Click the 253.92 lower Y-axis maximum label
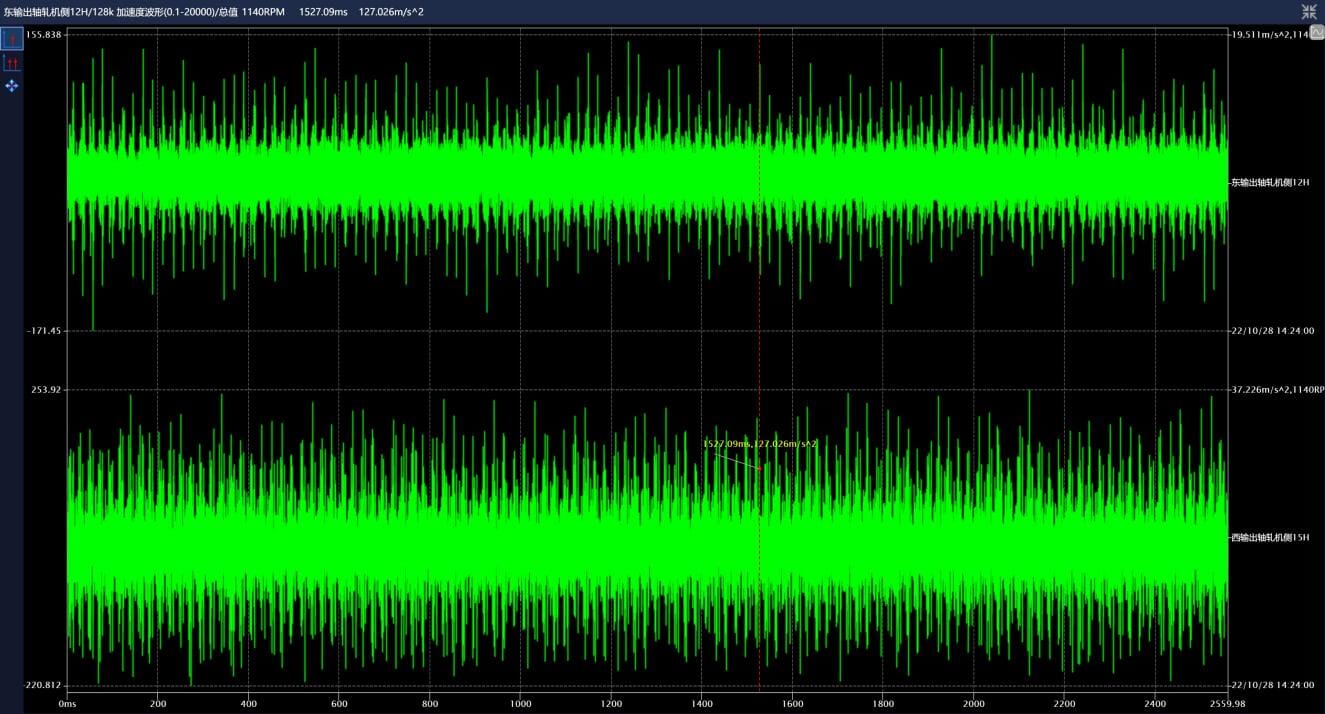Screen dimensions: 1325x714 click(x=46, y=389)
